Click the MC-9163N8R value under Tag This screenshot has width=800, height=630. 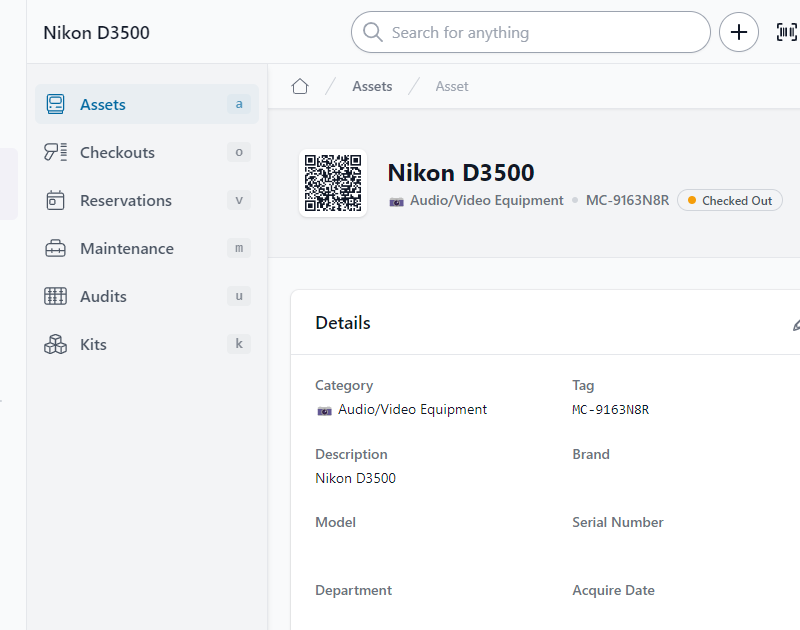click(x=611, y=410)
